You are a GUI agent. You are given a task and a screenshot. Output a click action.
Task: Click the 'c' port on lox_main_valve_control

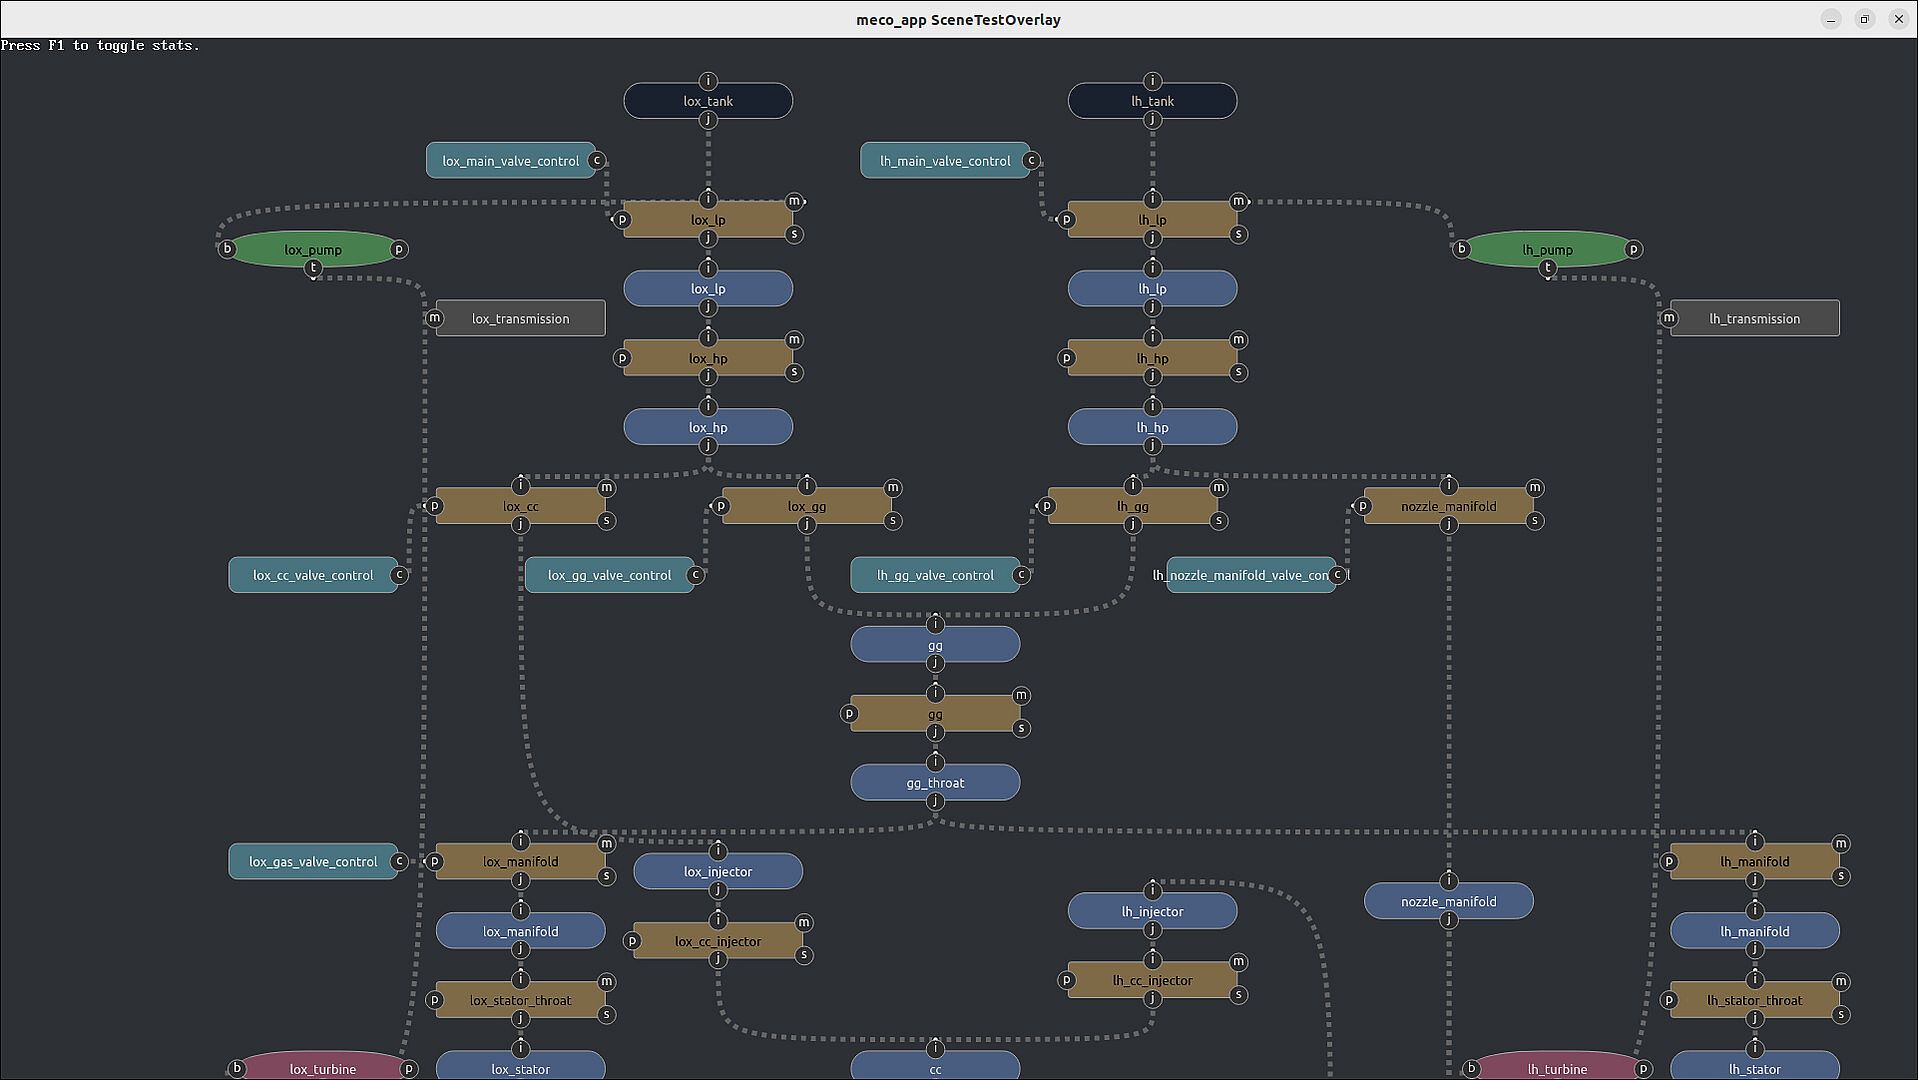click(597, 160)
